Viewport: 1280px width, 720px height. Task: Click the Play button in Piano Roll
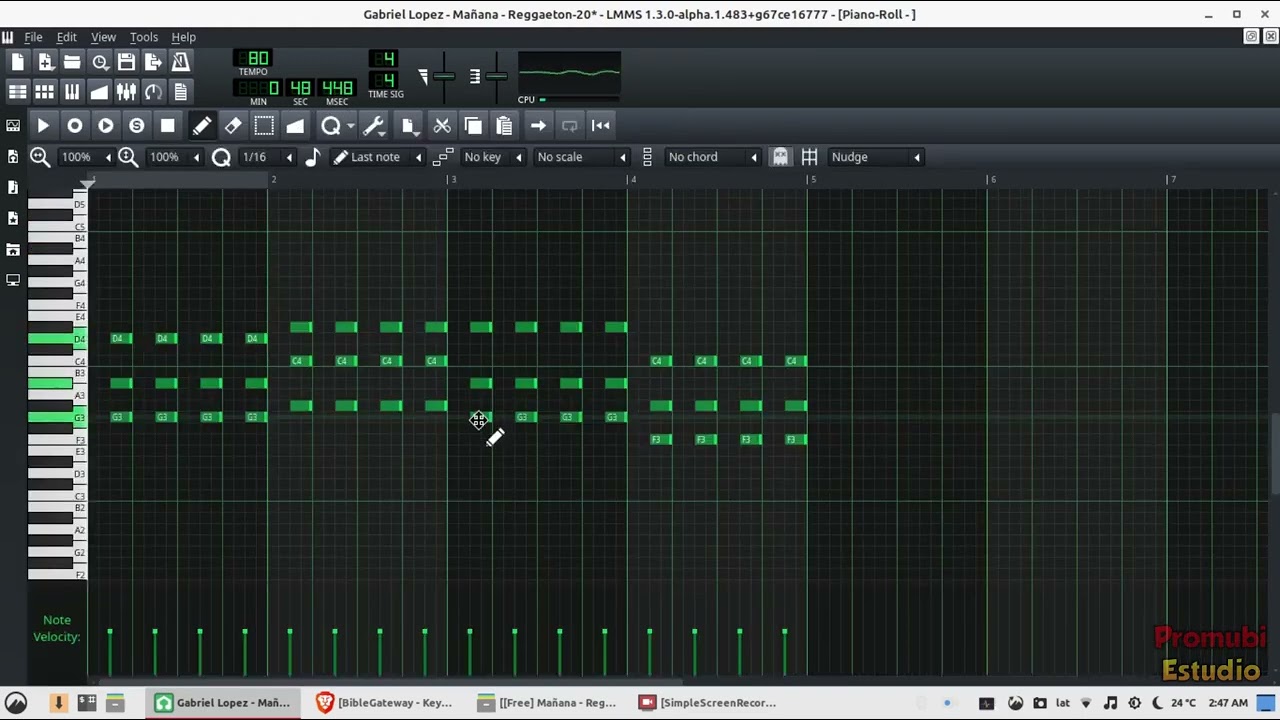(43, 126)
